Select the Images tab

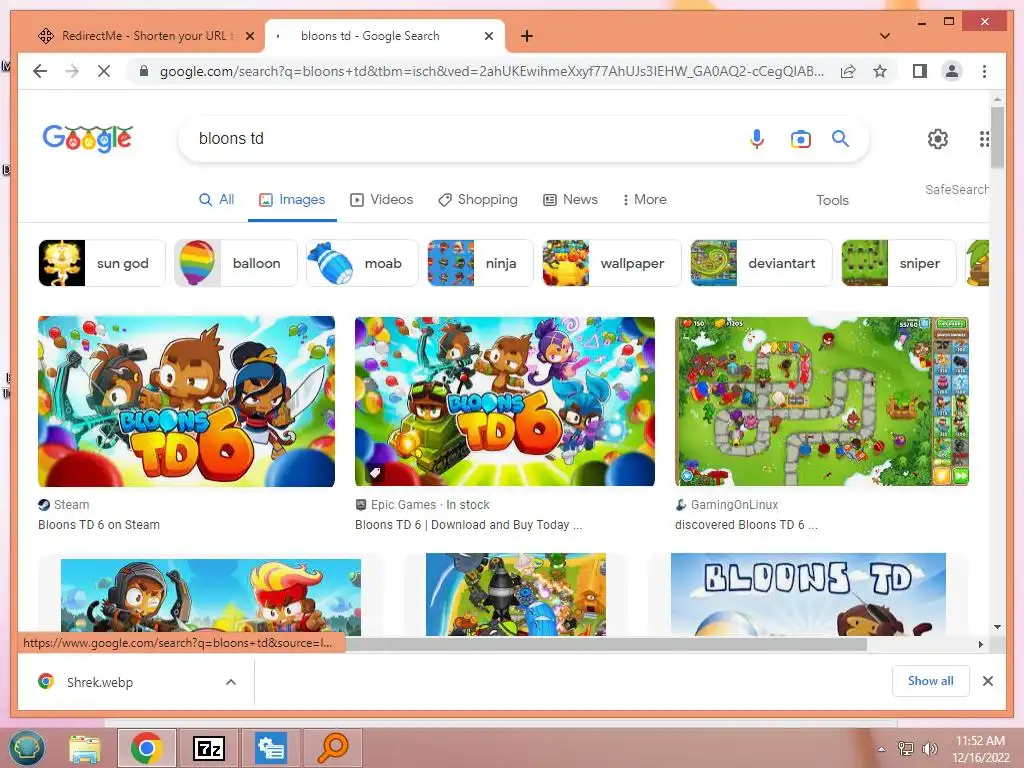tap(292, 200)
